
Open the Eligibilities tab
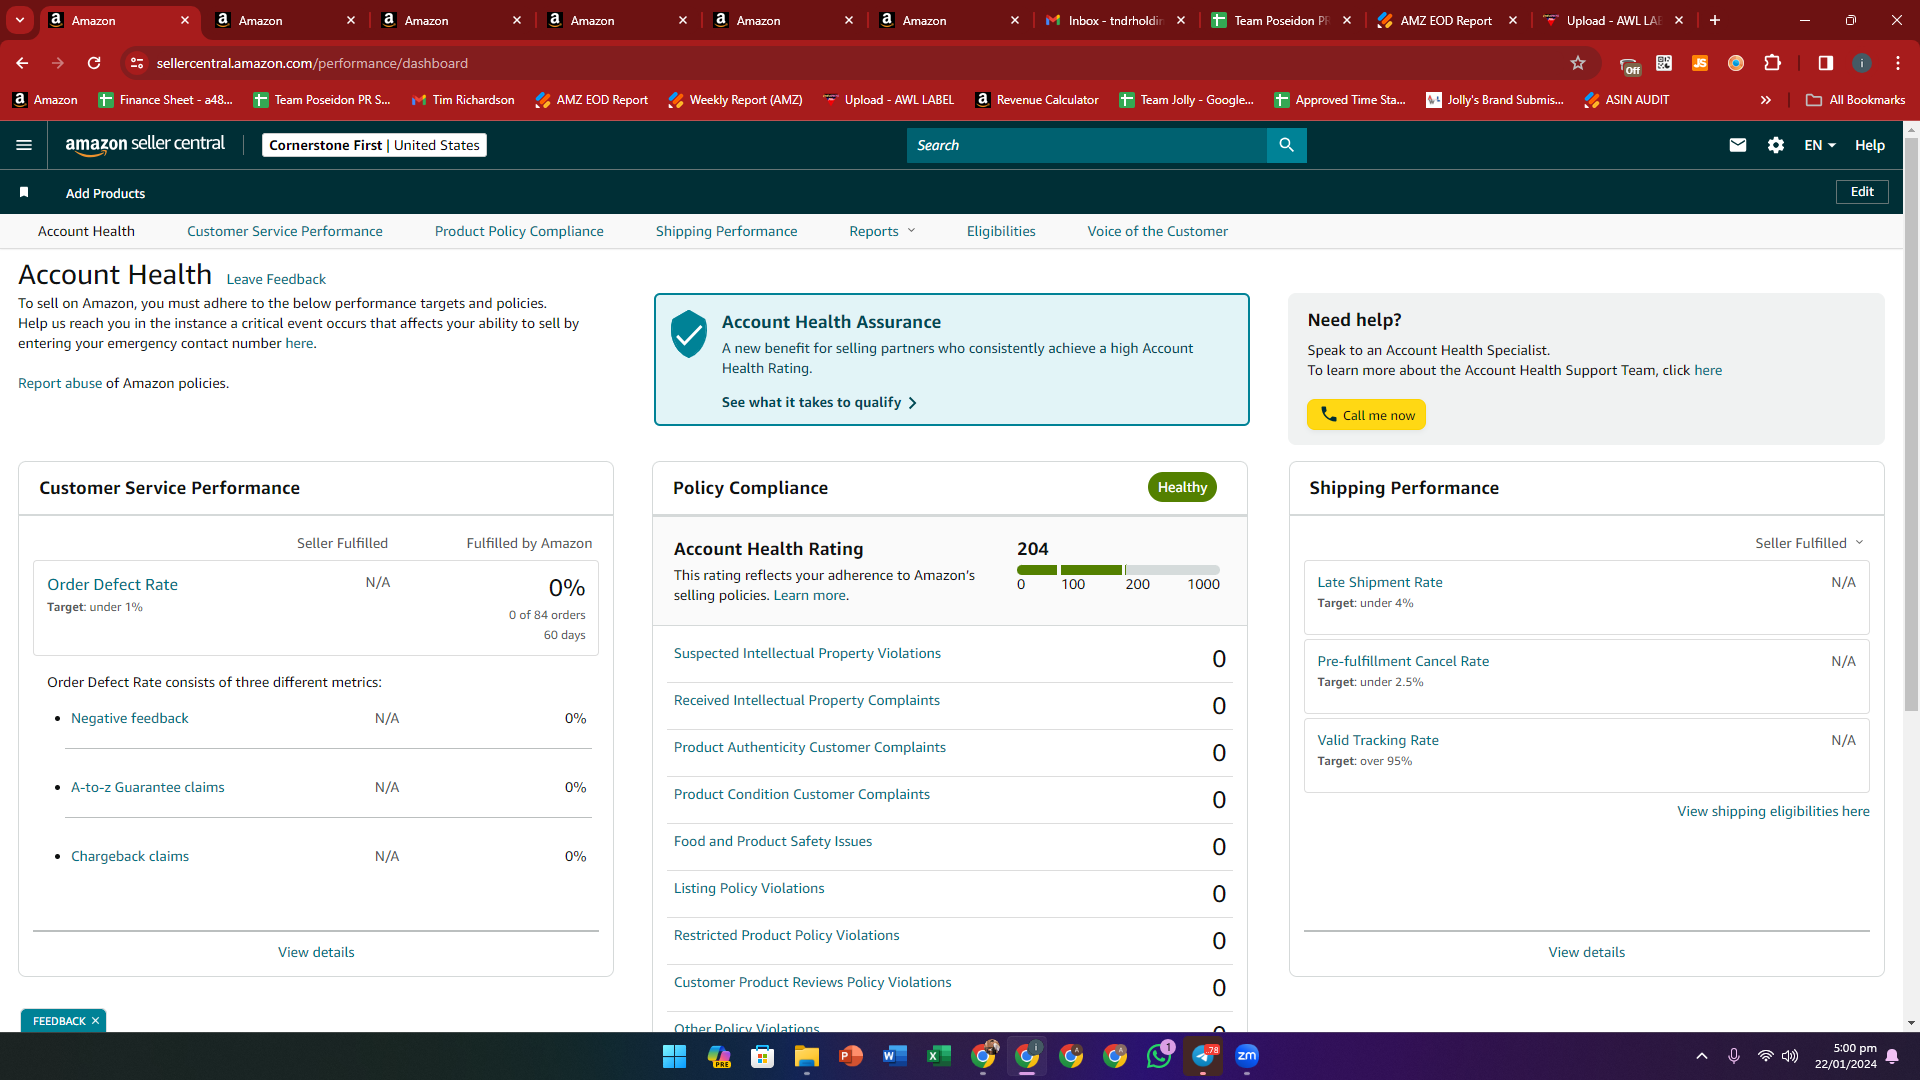1001,231
